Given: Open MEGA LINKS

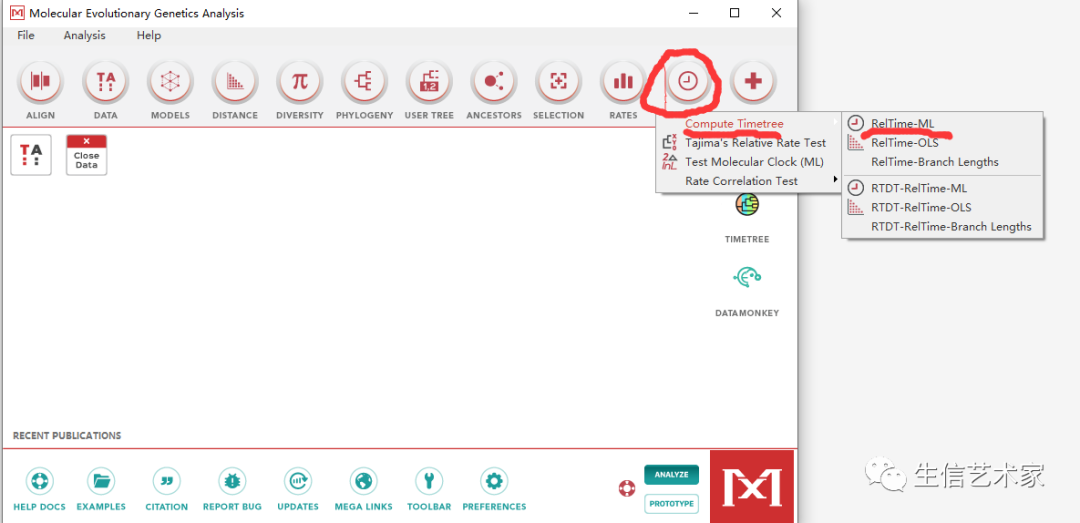Looking at the screenshot, I should (x=364, y=489).
